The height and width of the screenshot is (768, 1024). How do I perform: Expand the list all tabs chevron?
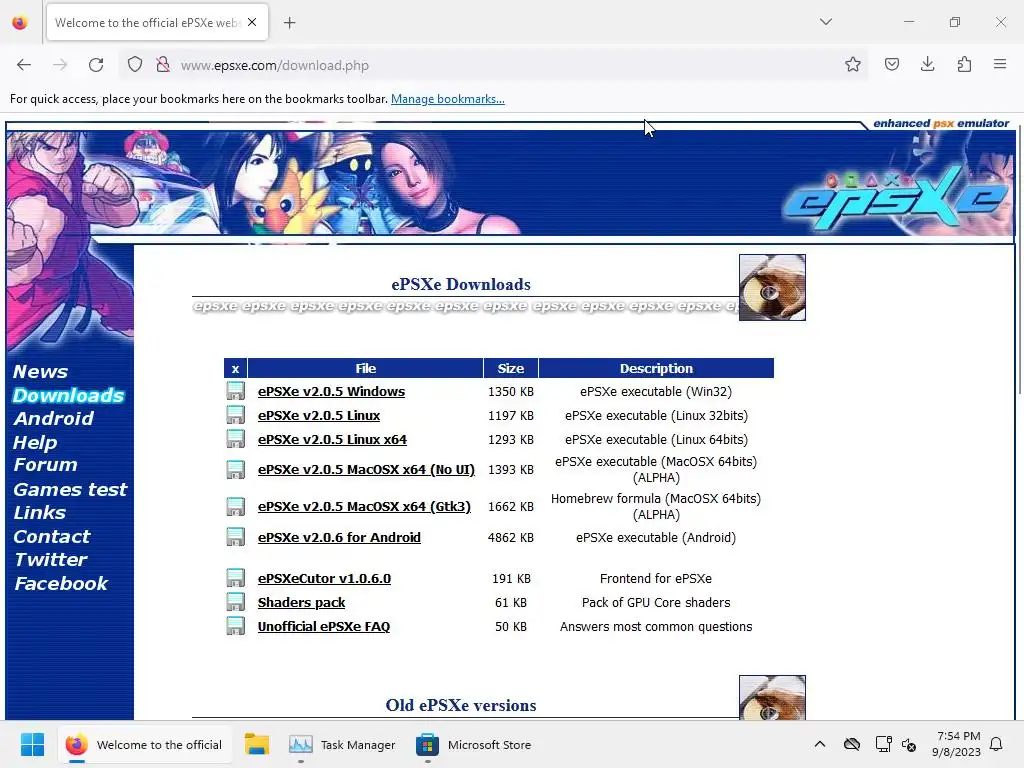pyautogui.click(x=825, y=22)
